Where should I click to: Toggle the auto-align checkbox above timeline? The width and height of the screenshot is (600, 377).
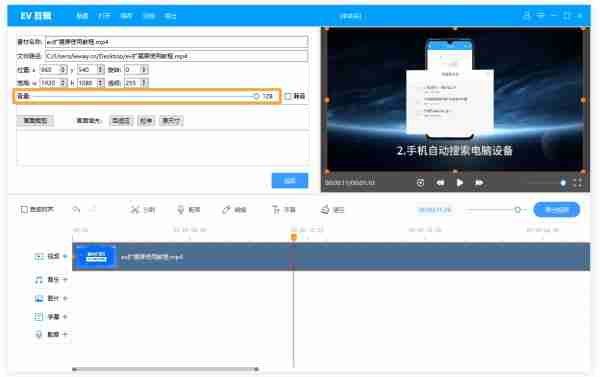pos(24,209)
